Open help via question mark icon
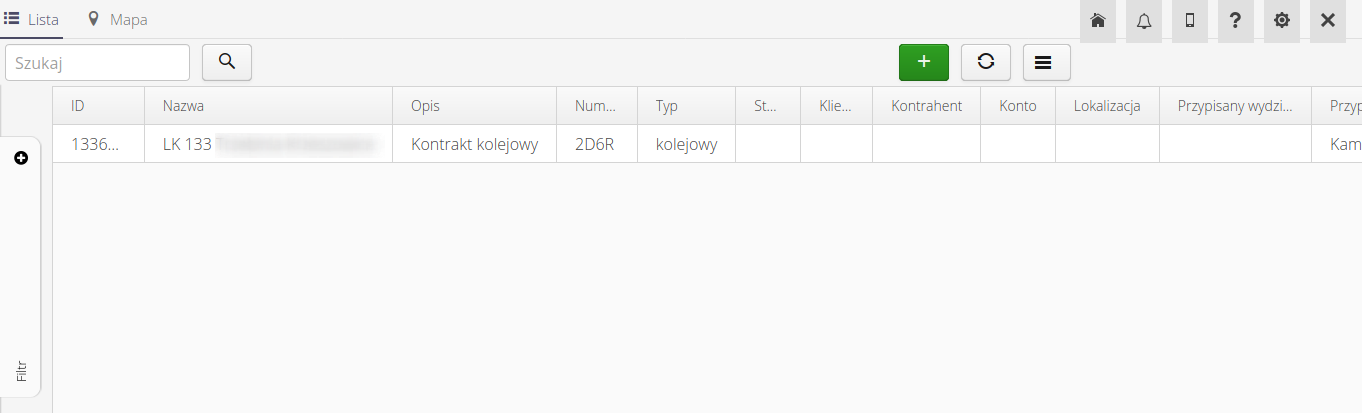 pyautogui.click(x=1236, y=21)
